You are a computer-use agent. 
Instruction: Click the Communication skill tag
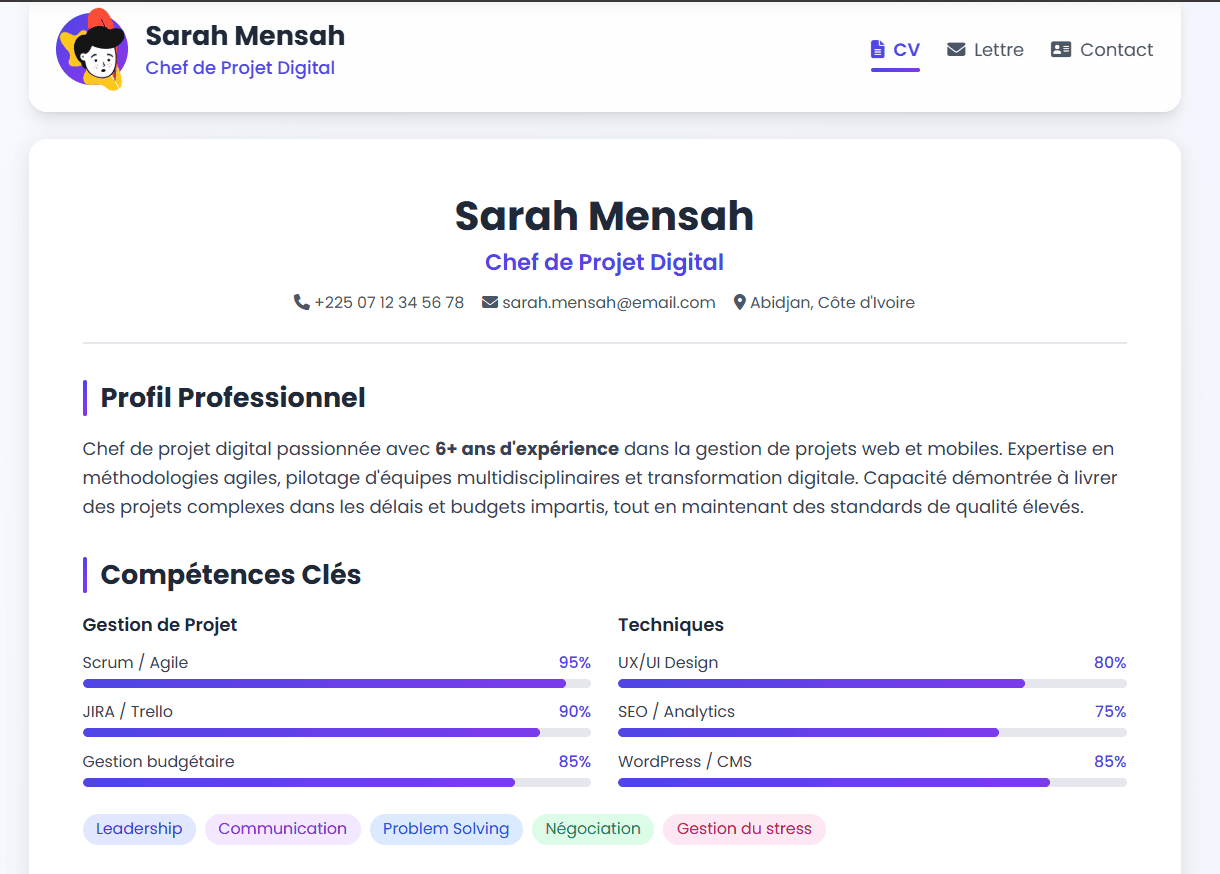pyautogui.click(x=283, y=828)
